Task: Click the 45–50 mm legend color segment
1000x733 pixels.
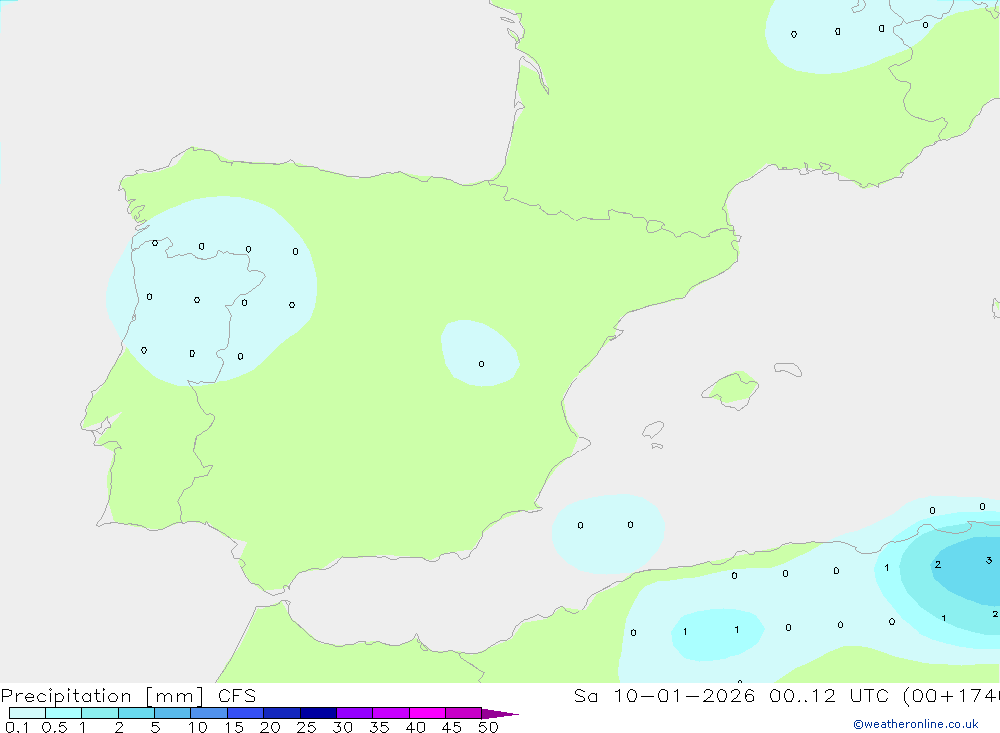Action: [463, 713]
